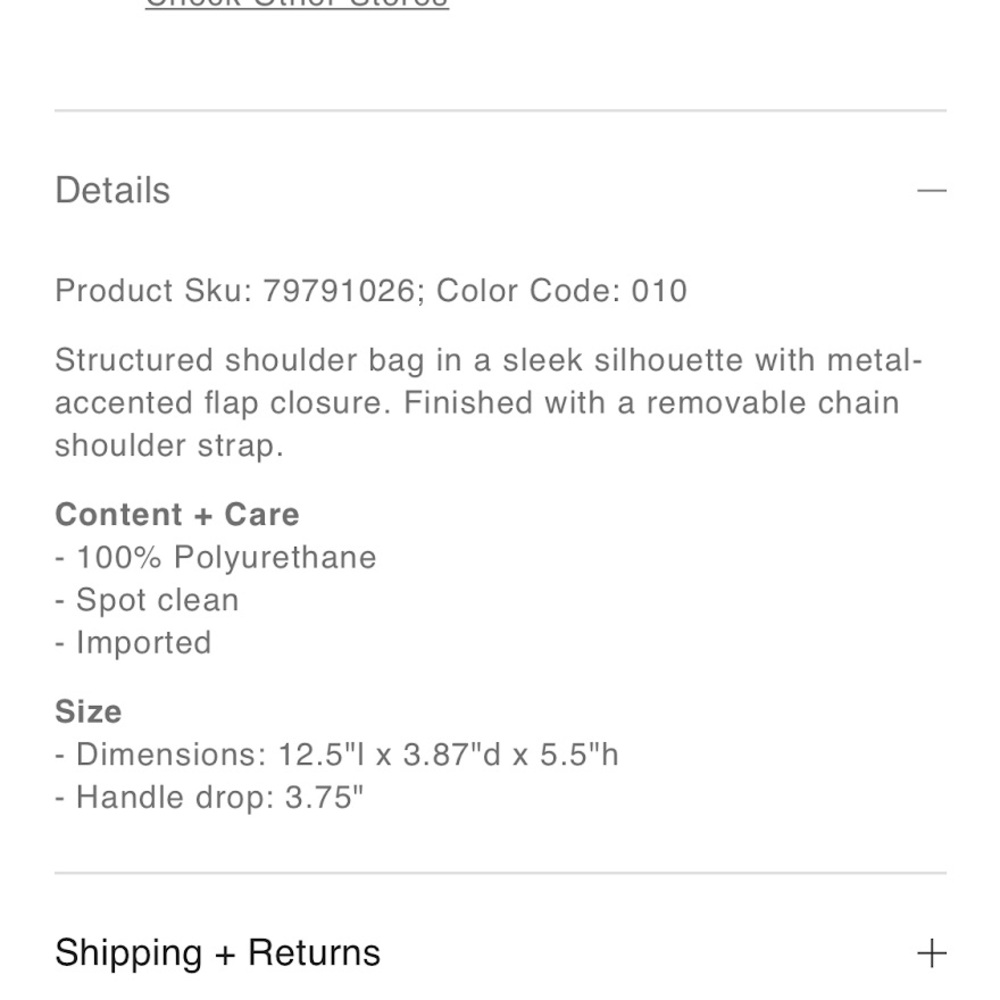Expand Shipping + Returns using plus icon
The image size is (1000, 1000).
point(931,953)
